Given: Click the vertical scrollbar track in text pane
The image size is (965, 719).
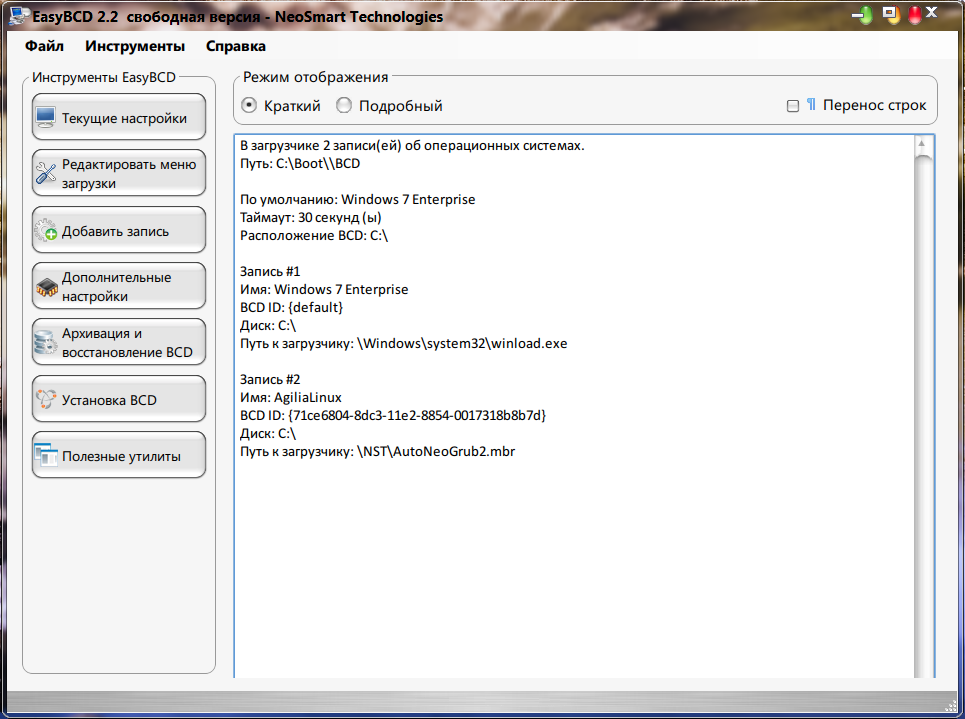Looking at the screenshot, I should tap(922, 419).
